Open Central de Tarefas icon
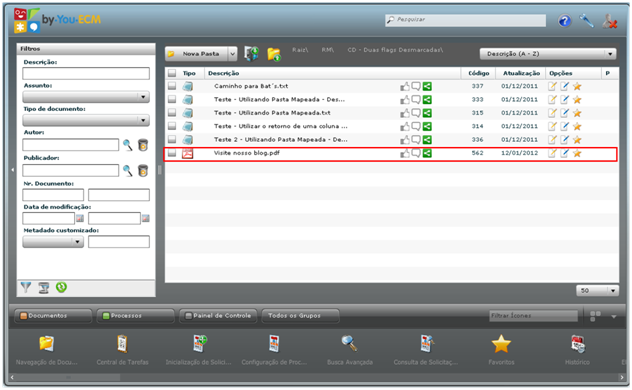 click(122, 344)
